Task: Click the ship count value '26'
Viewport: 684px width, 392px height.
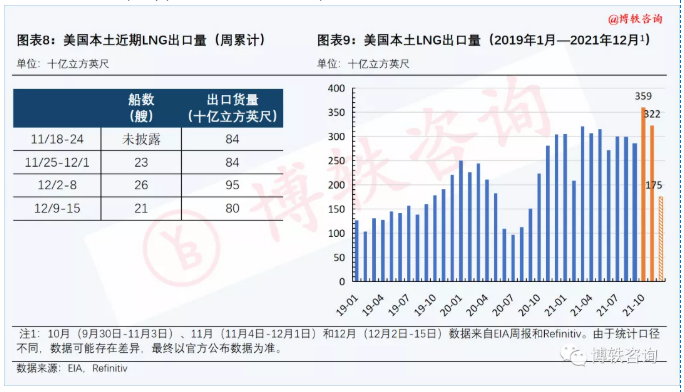Action: (x=141, y=185)
